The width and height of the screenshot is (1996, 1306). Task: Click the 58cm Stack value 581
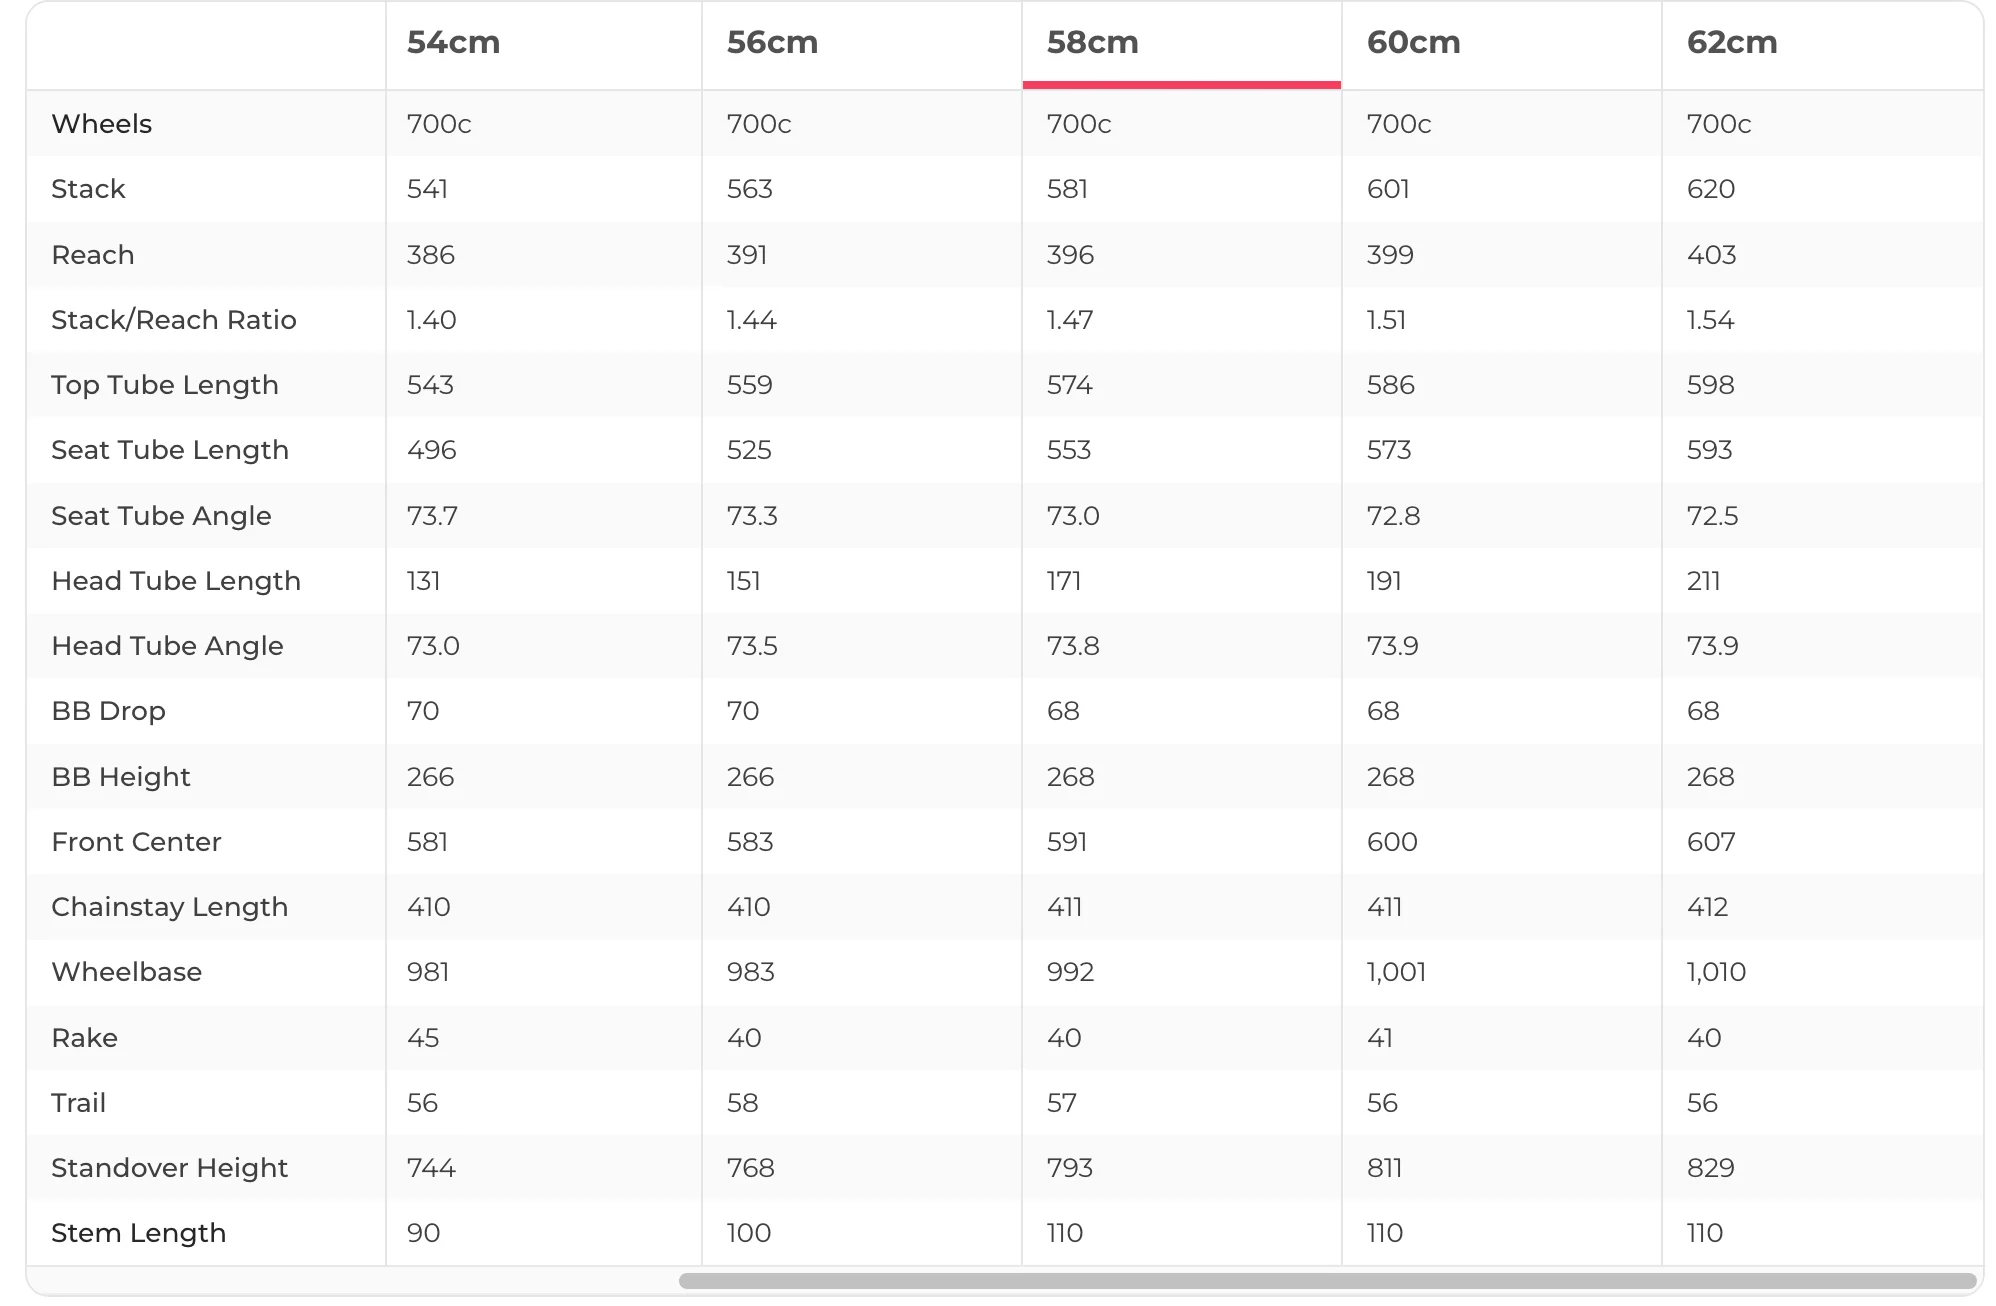coord(1067,189)
